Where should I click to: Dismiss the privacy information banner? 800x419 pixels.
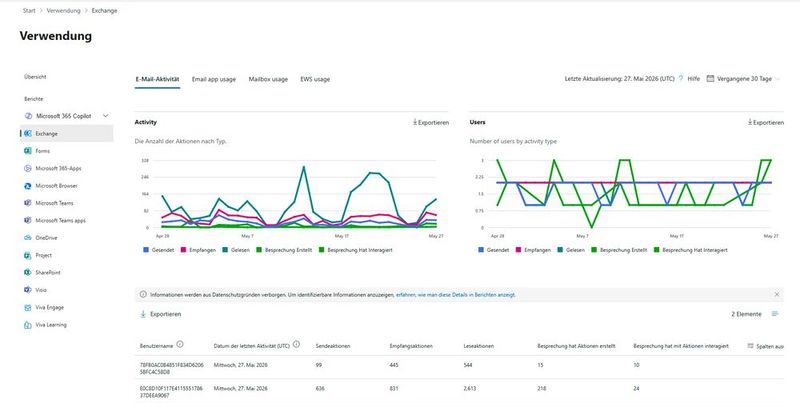777,294
